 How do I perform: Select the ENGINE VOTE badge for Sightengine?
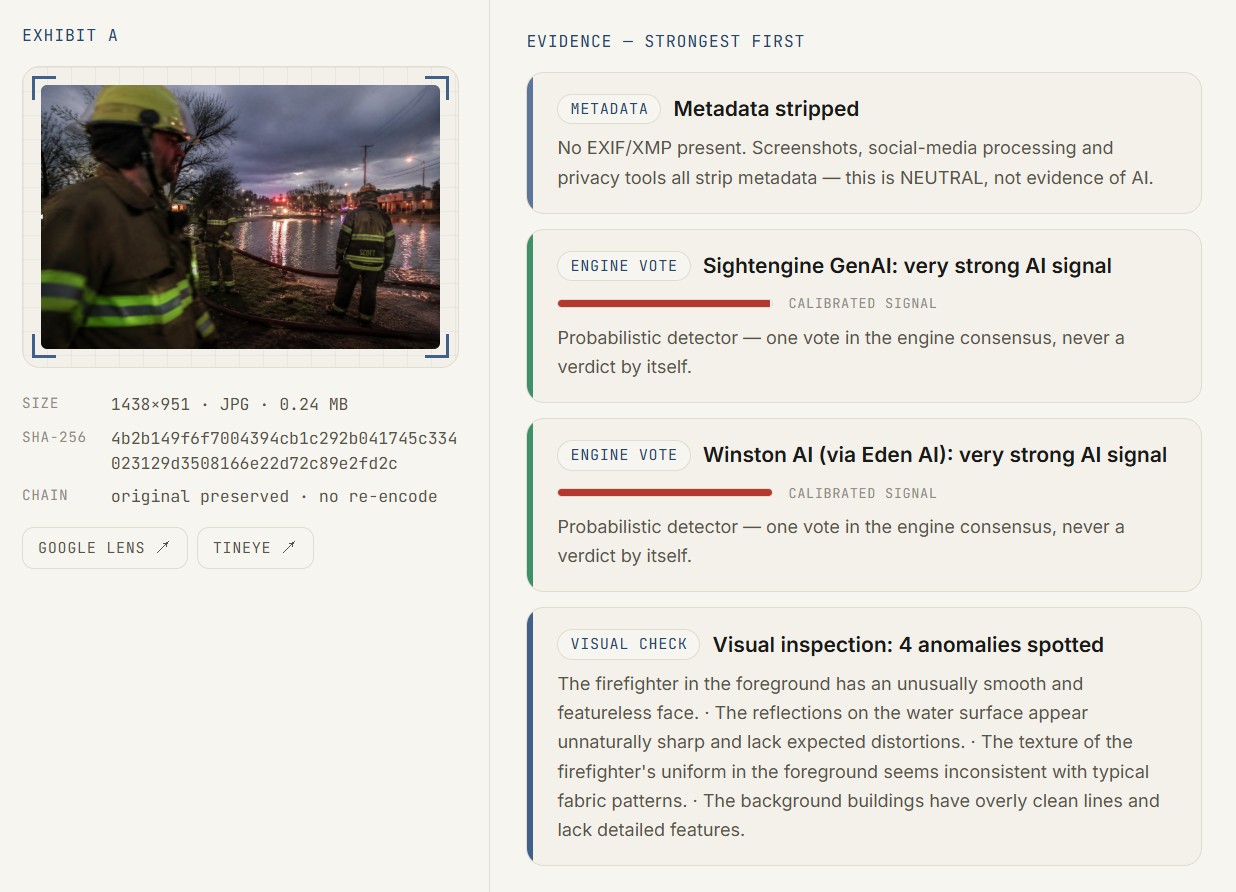pyautogui.click(x=624, y=266)
